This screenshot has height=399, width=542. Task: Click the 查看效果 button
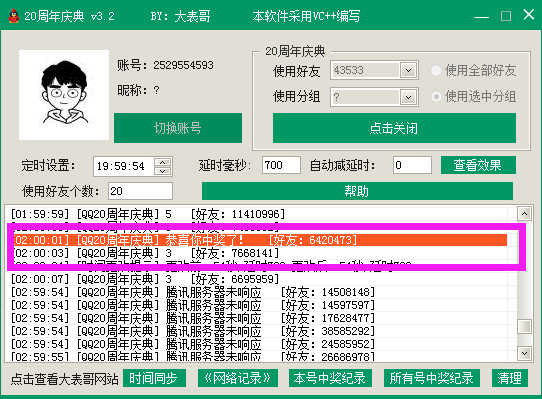(x=478, y=165)
